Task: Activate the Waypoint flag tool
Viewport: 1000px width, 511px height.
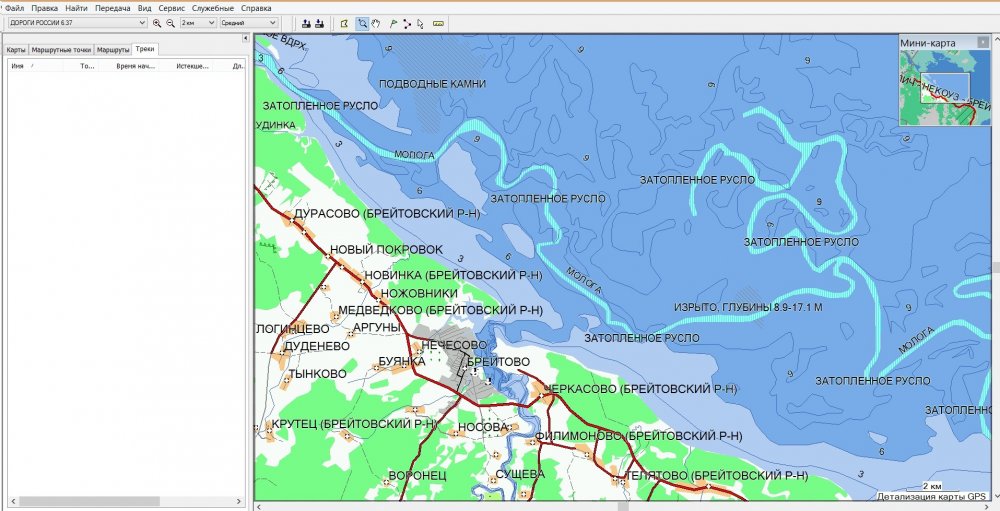Action: 392,23
